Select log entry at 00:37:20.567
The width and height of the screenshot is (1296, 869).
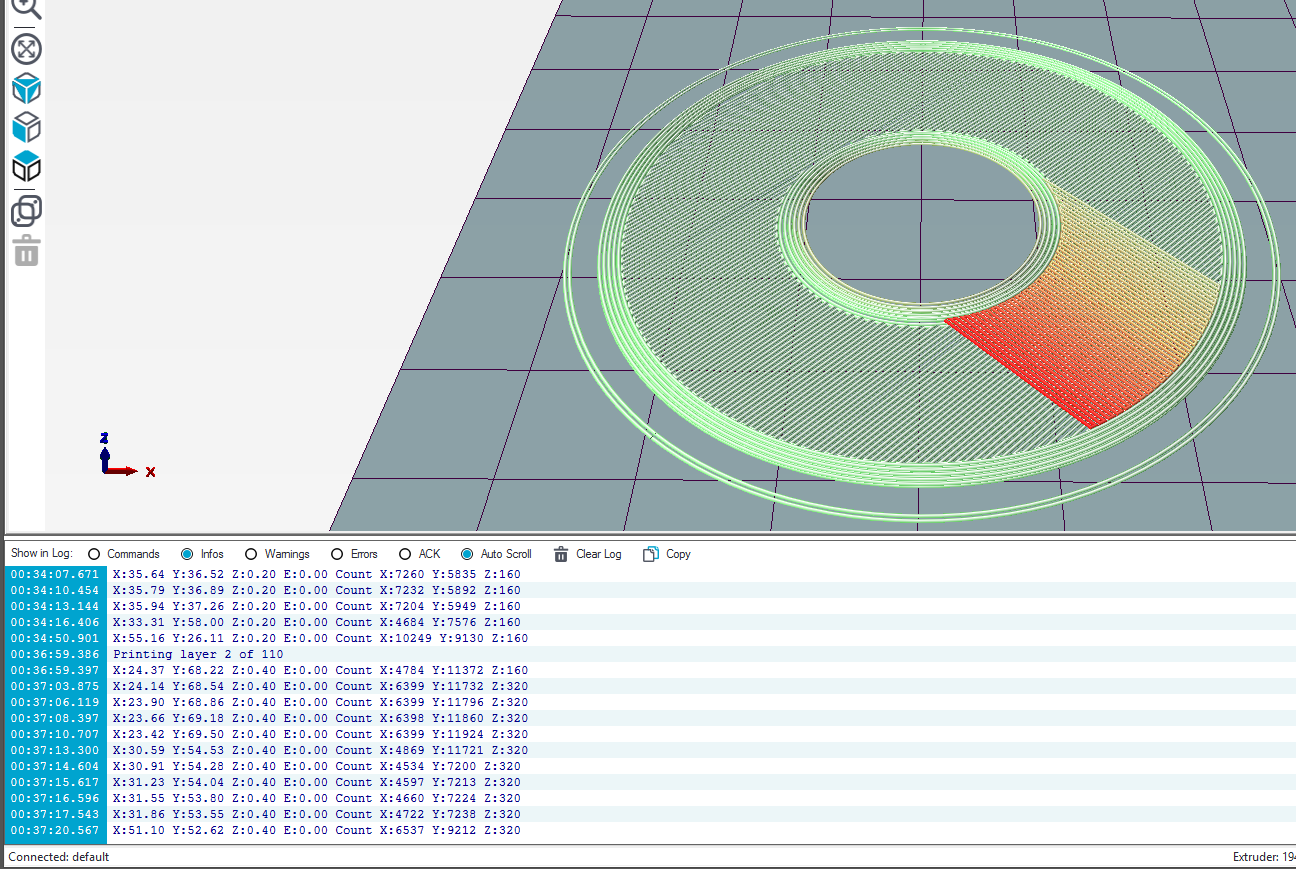(x=648, y=830)
